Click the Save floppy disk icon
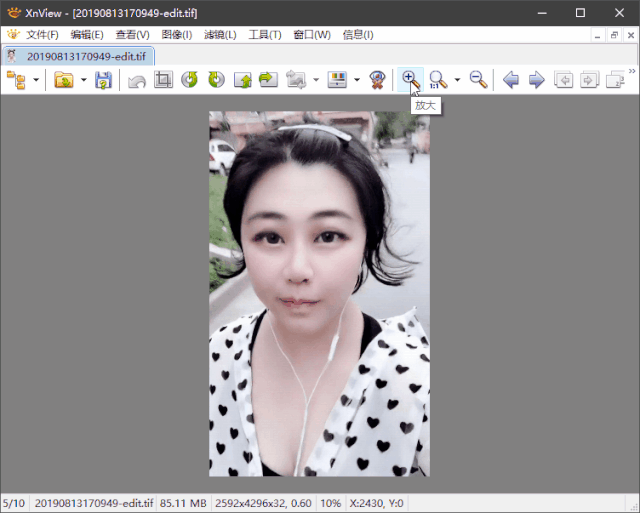 pos(103,80)
